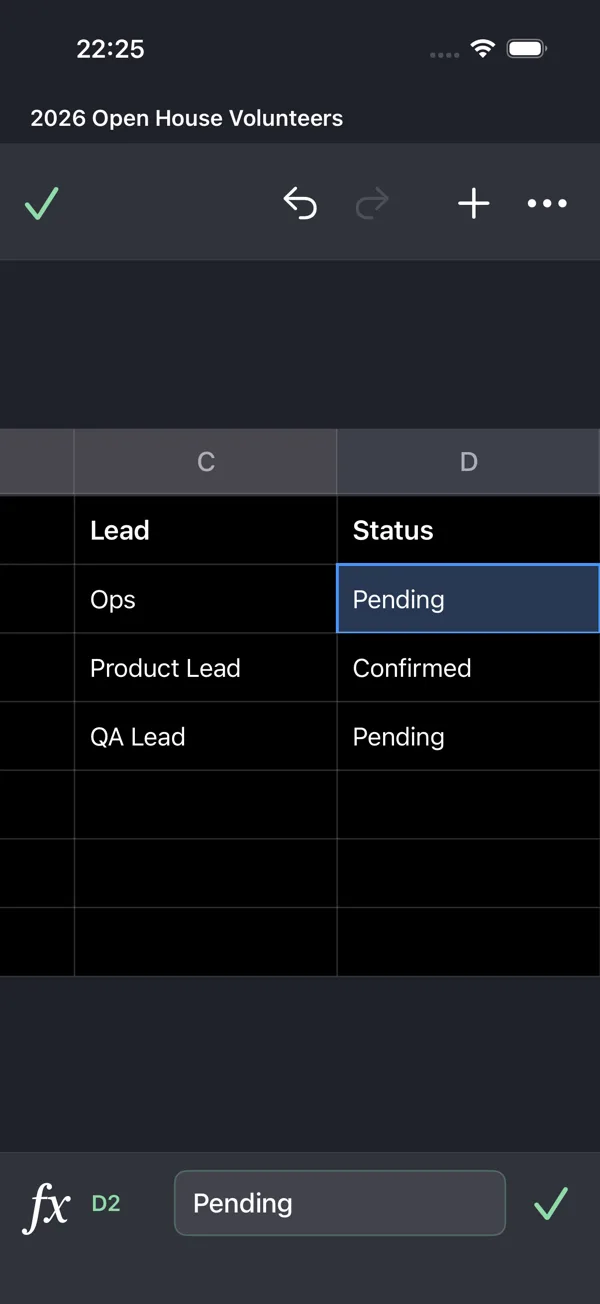
Task: Tap the highlighted Pending cell in Ops row
Action: 468,599
